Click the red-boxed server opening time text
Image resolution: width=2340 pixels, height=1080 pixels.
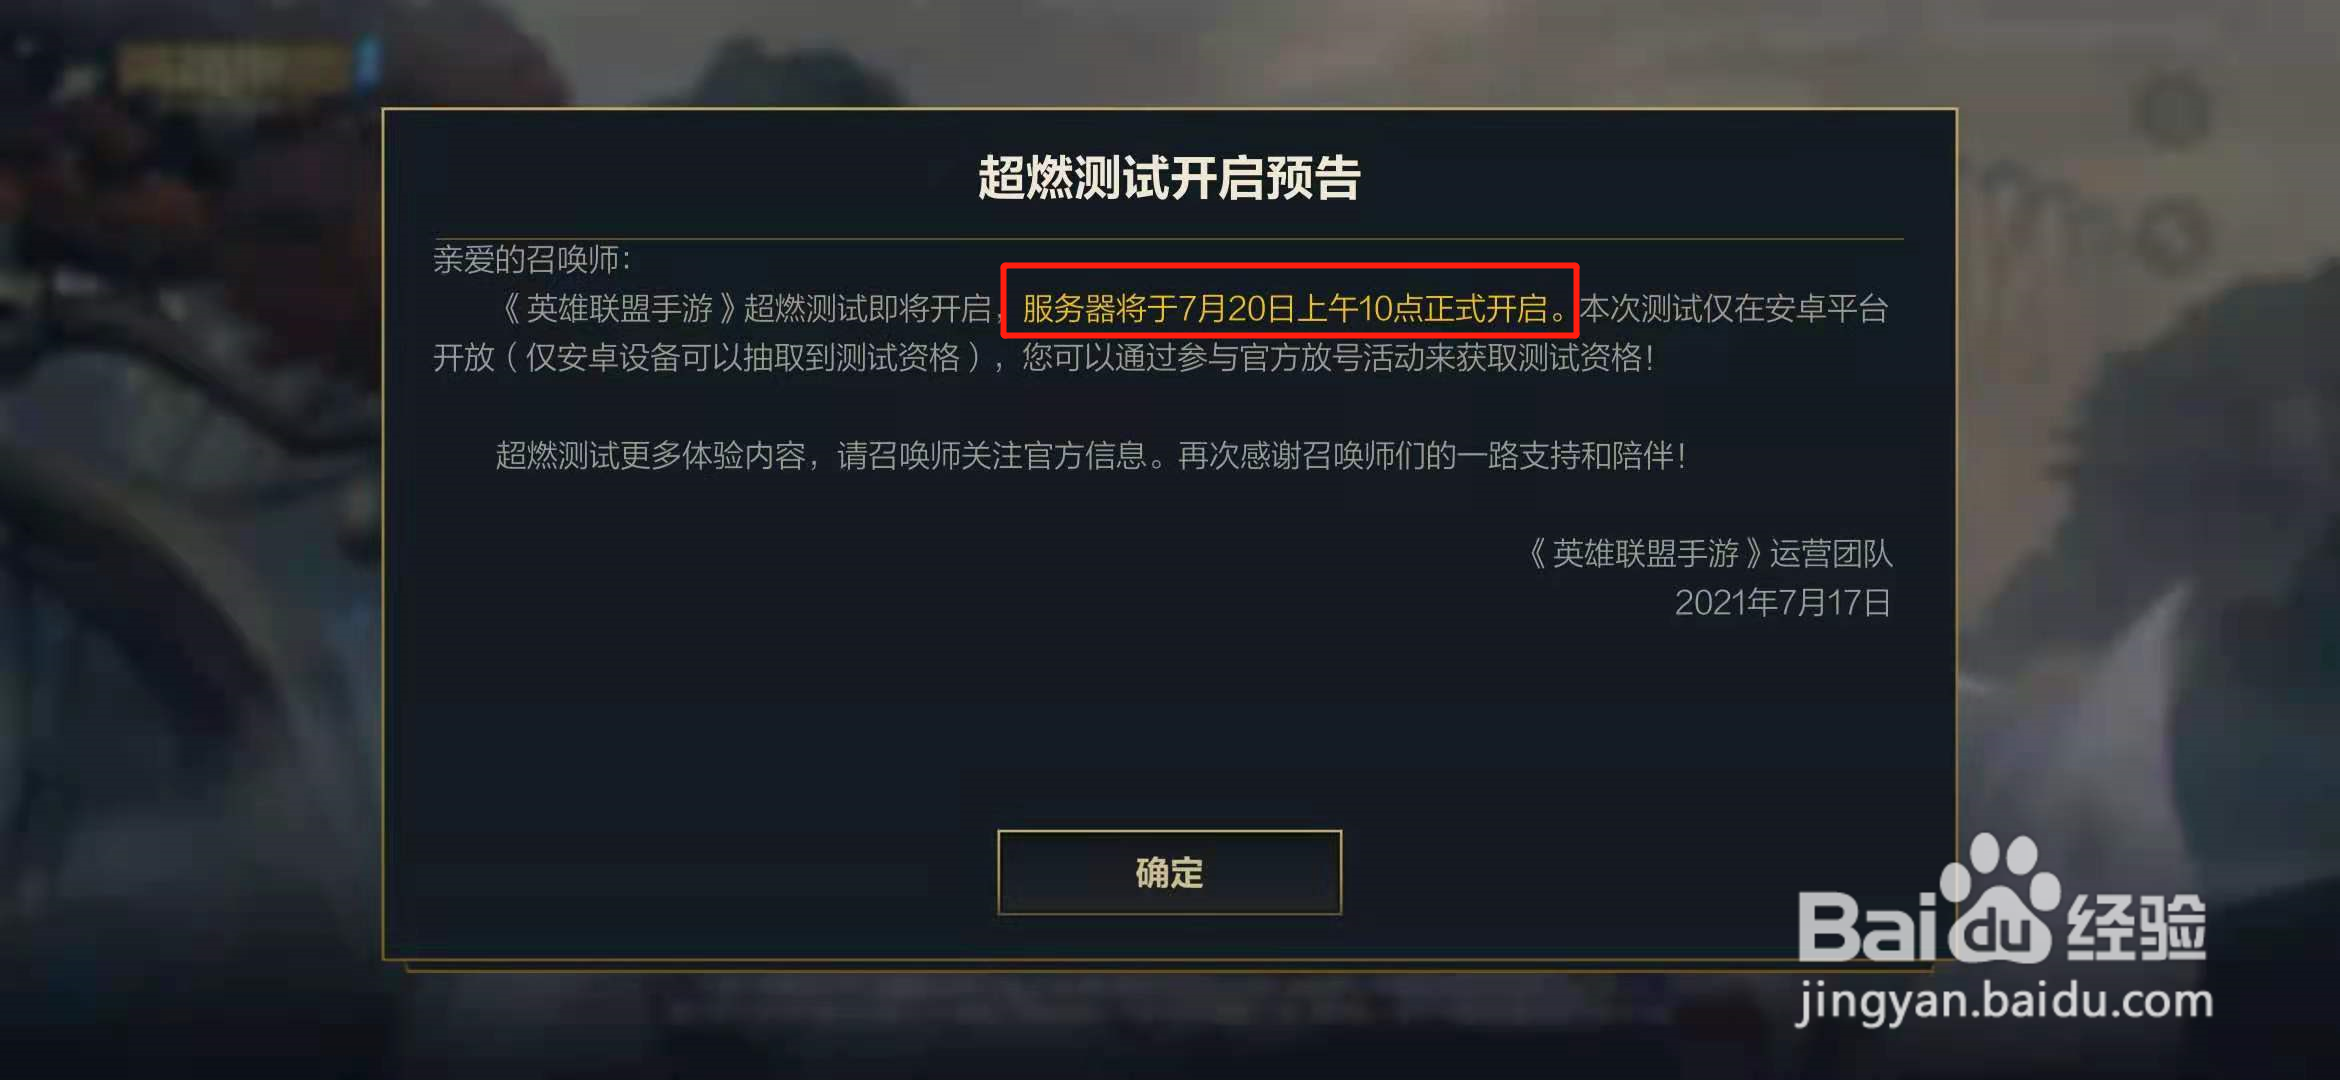pyautogui.click(x=1290, y=308)
